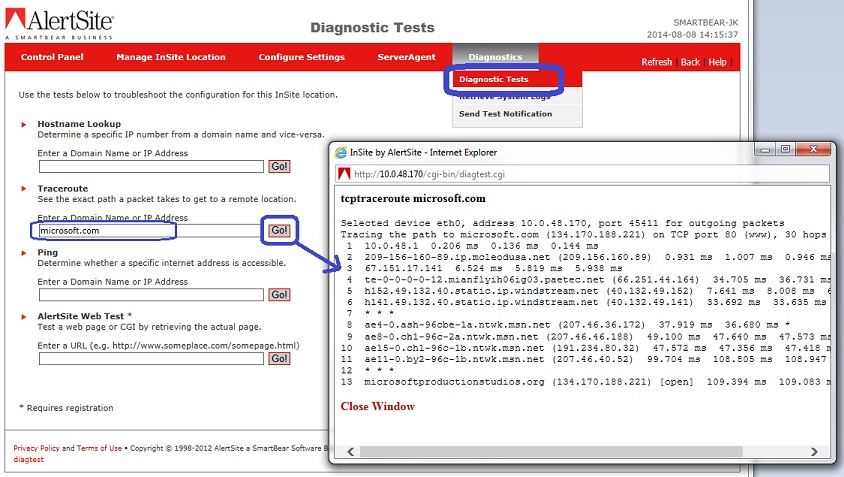Click the Help link

717,62
